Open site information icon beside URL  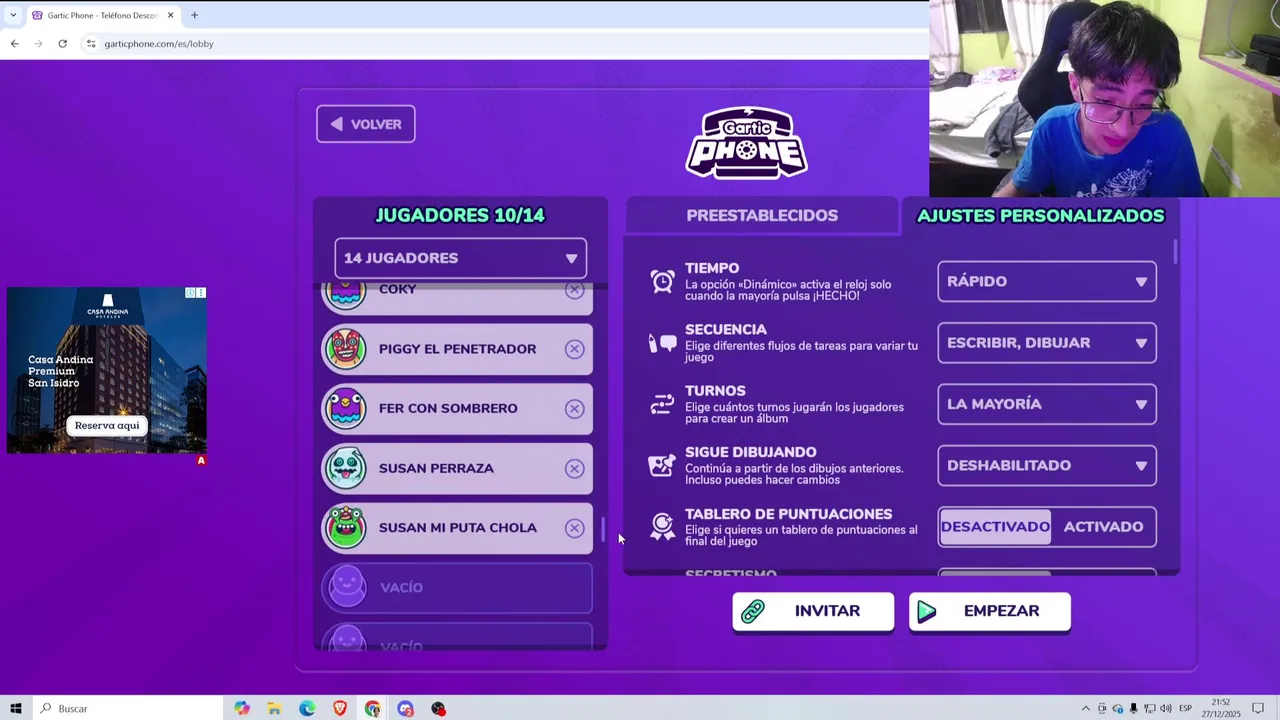coord(91,44)
